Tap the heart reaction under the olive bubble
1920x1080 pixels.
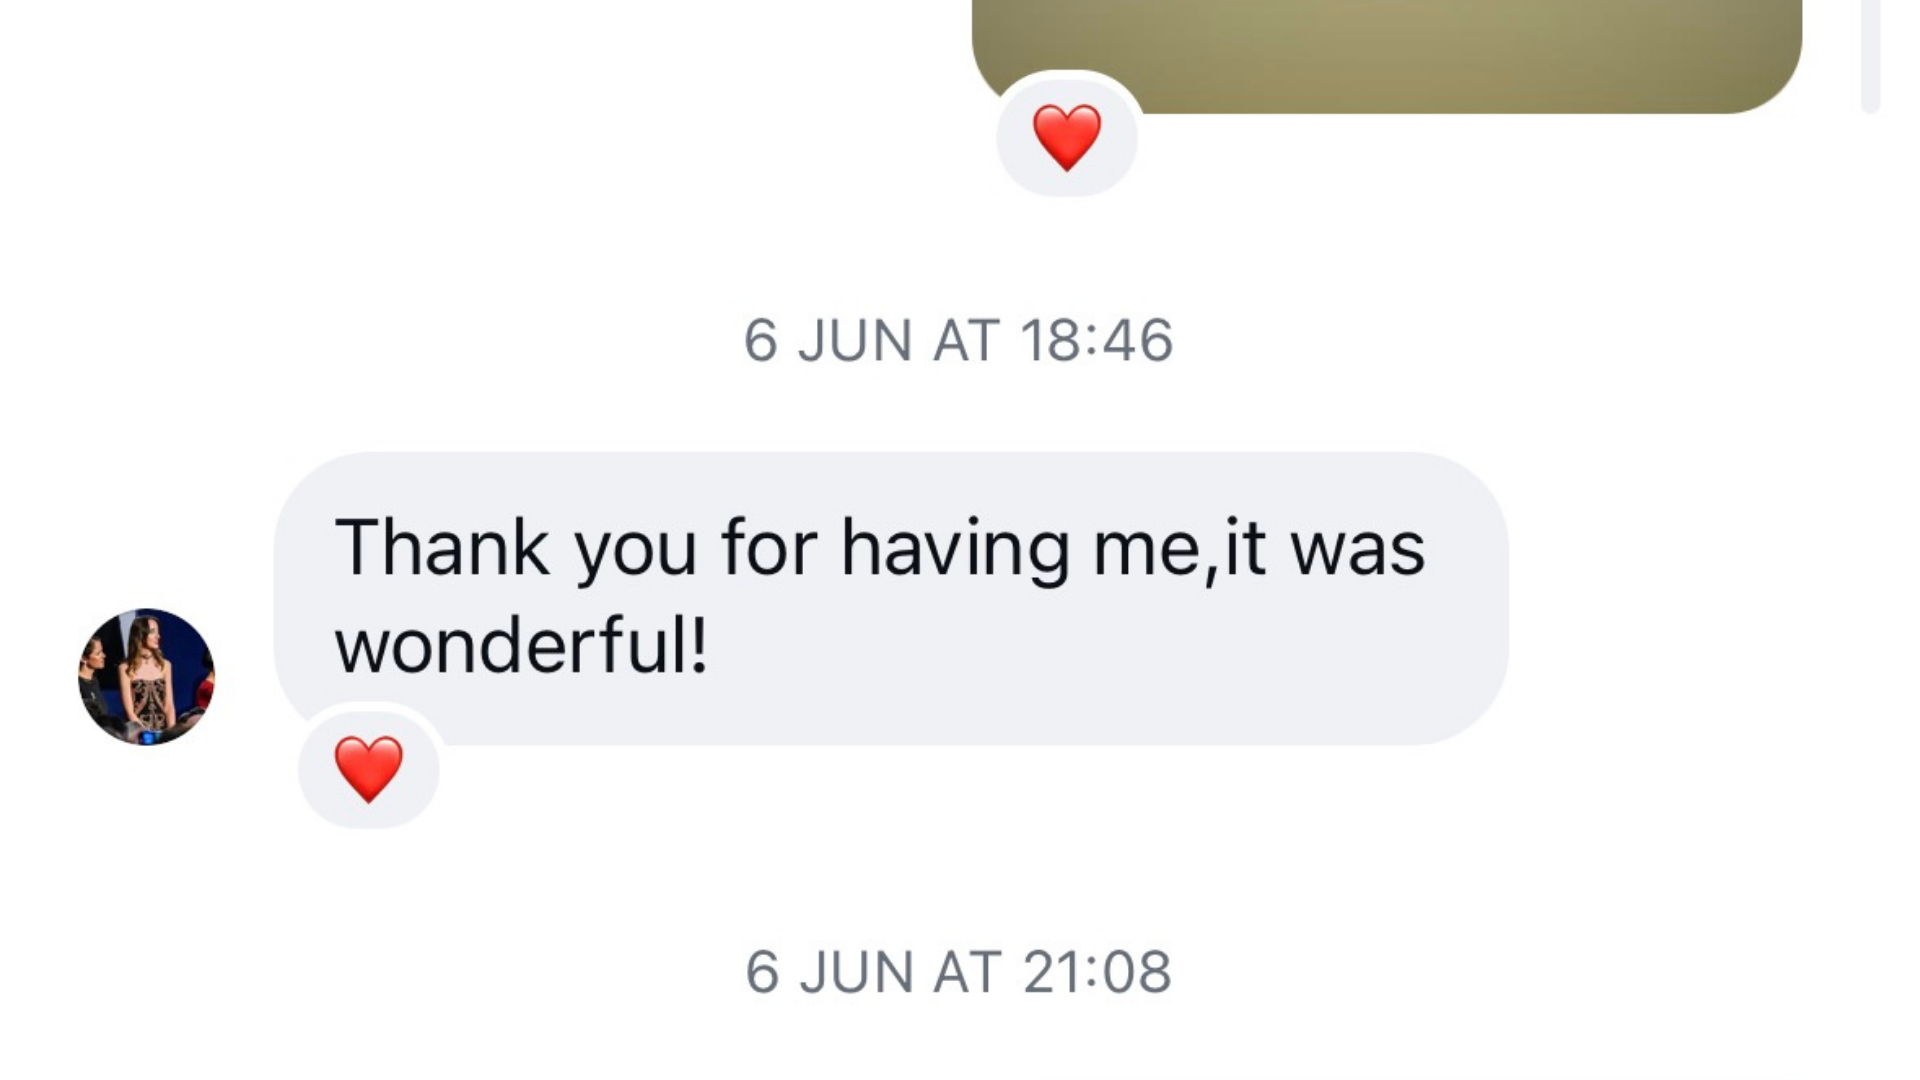pyautogui.click(x=1067, y=137)
